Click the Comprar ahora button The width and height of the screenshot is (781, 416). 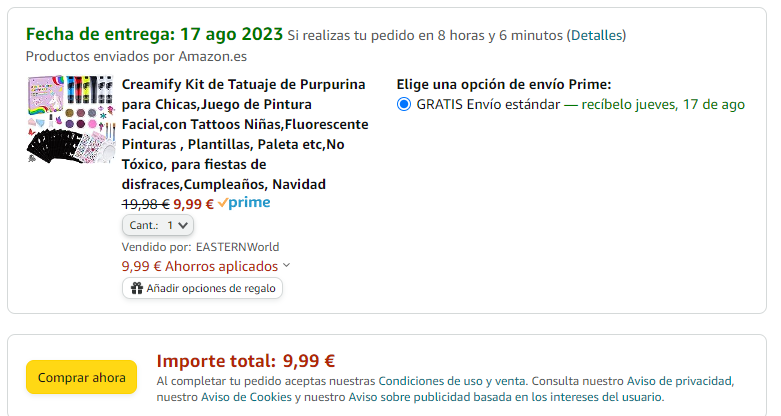tap(82, 378)
